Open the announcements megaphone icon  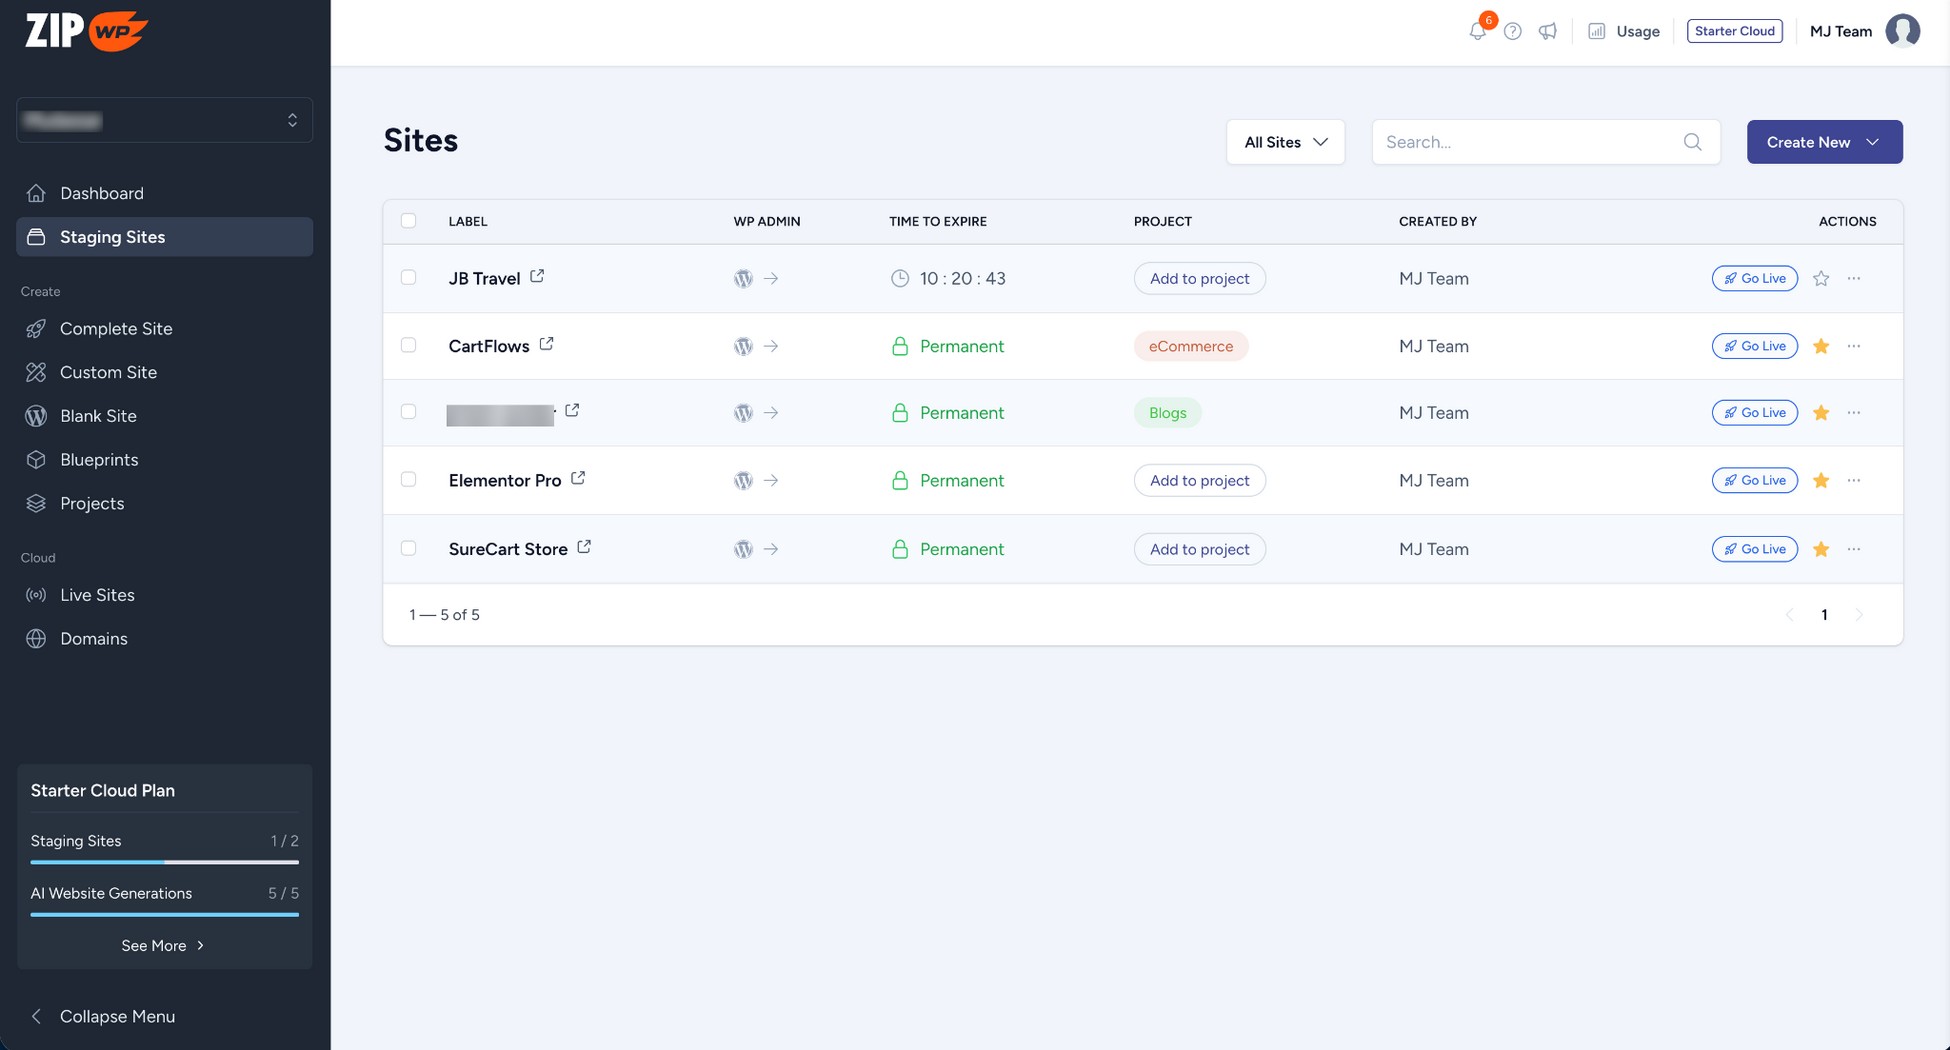(x=1547, y=31)
